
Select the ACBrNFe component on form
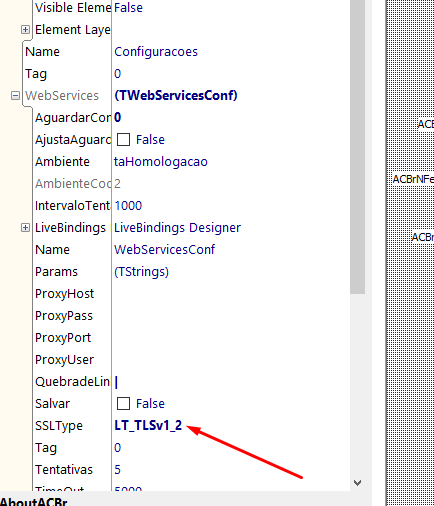click(x=413, y=179)
